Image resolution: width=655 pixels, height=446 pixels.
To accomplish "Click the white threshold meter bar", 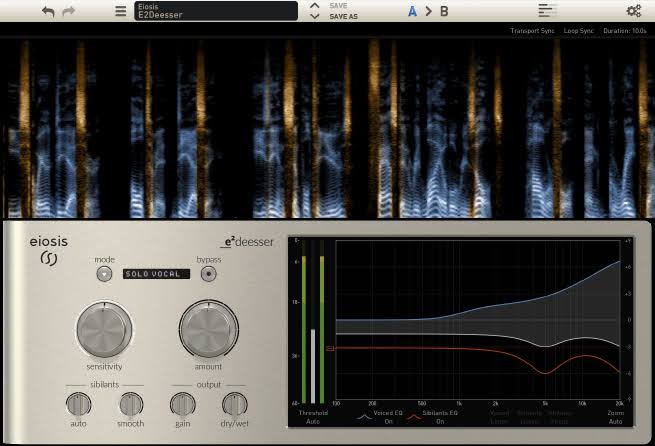I will click(313, 366).
